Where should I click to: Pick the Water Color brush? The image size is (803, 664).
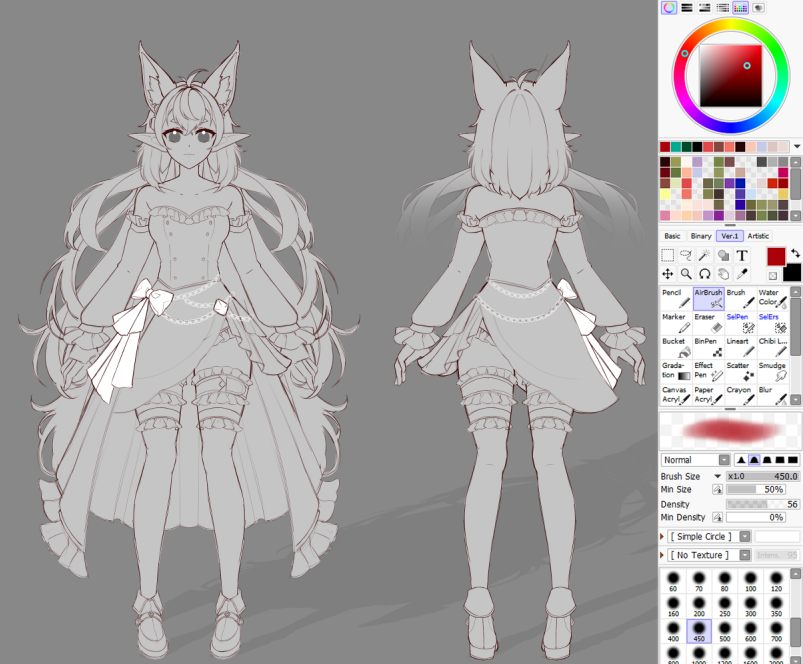point(772,299)
